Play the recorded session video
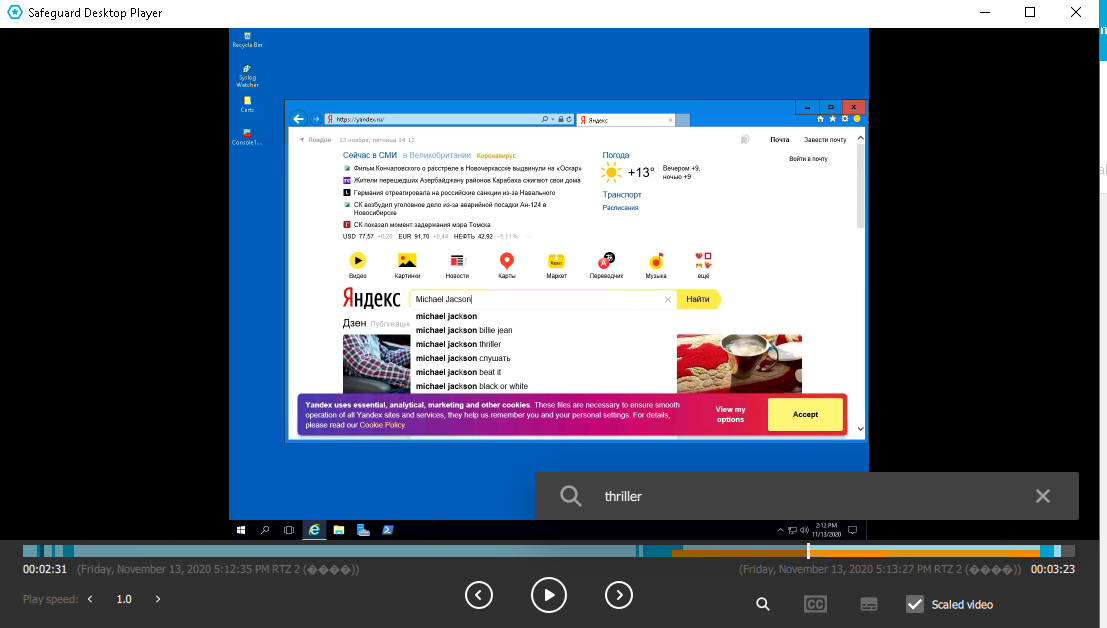This screenshot has width=1107, height=628. [x=549, y=595]
